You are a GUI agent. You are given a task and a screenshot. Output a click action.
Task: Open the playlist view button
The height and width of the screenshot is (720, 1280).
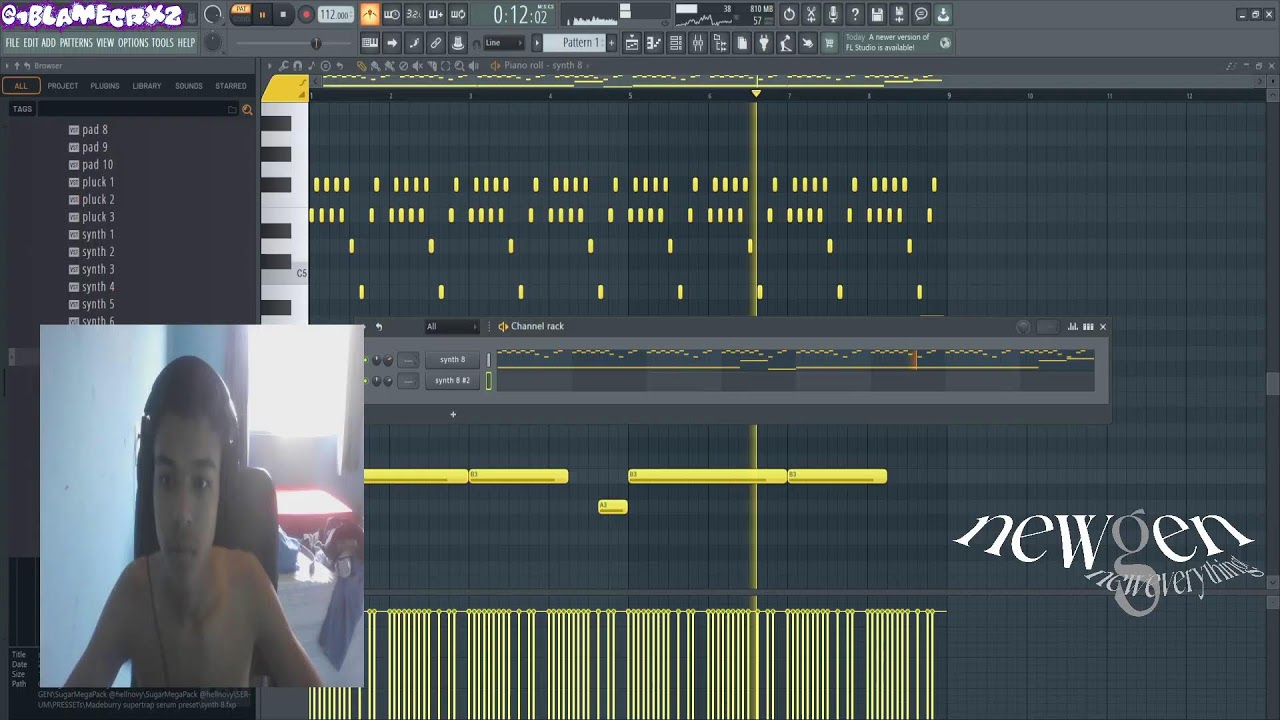click(632, 43)
